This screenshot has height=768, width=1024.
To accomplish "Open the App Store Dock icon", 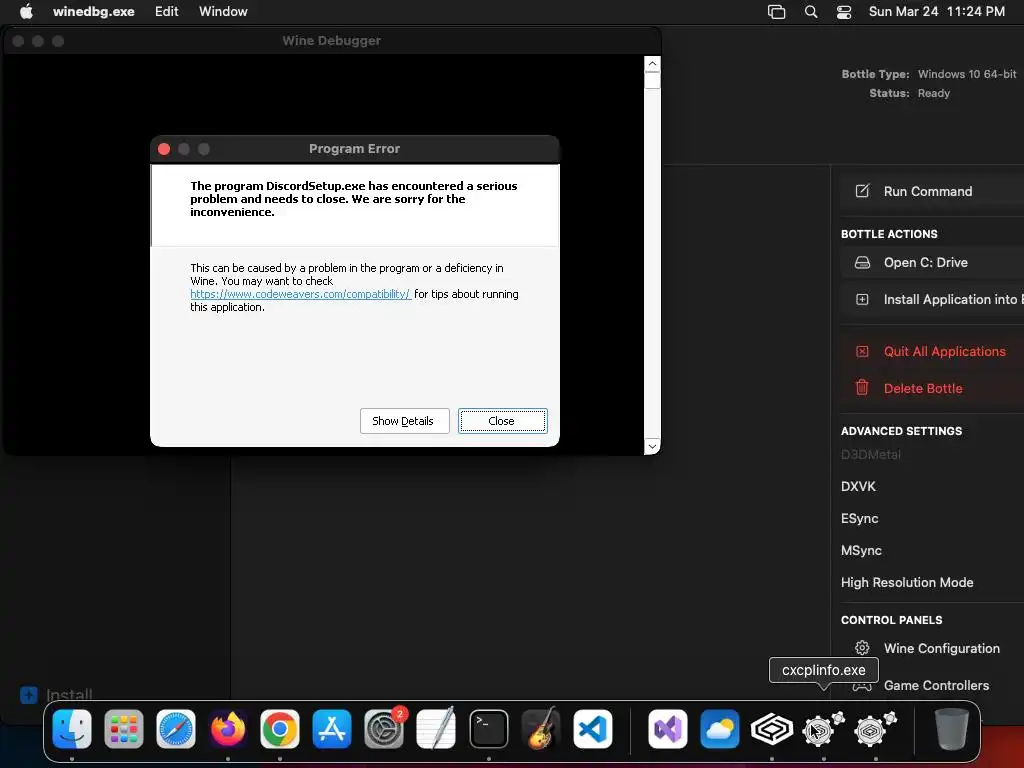I will click(332, 729).
